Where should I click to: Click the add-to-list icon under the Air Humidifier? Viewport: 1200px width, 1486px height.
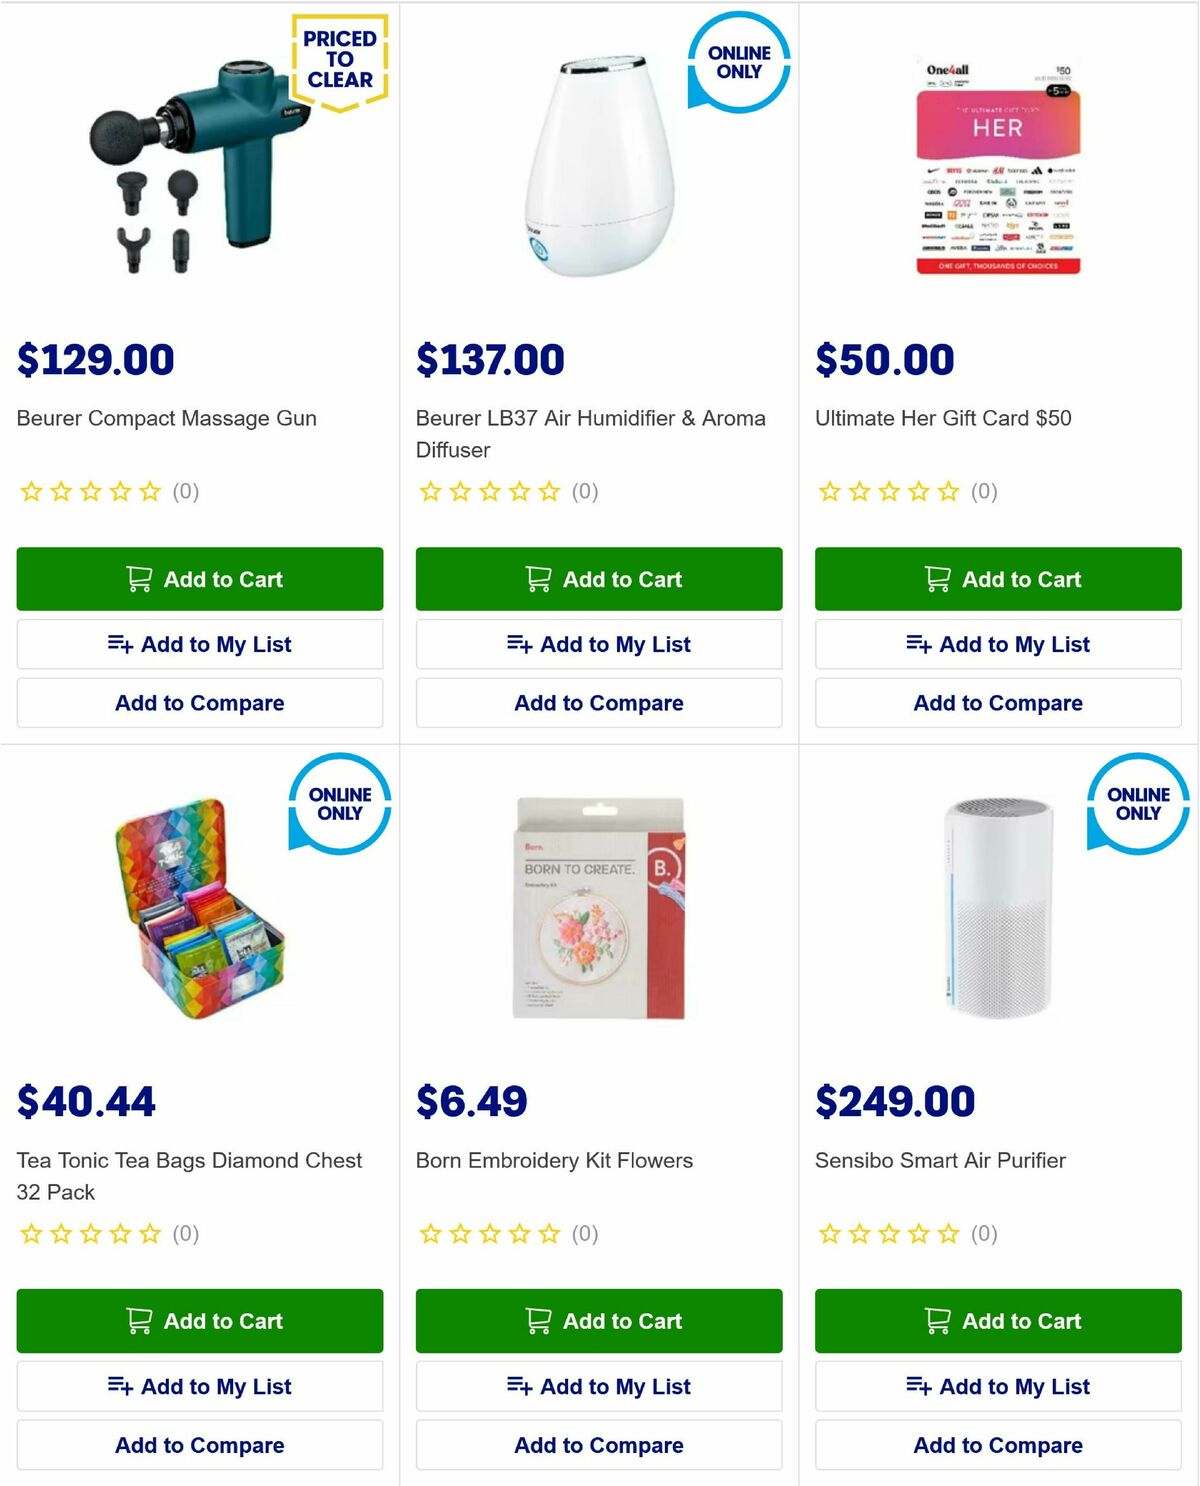coord(519,644)
